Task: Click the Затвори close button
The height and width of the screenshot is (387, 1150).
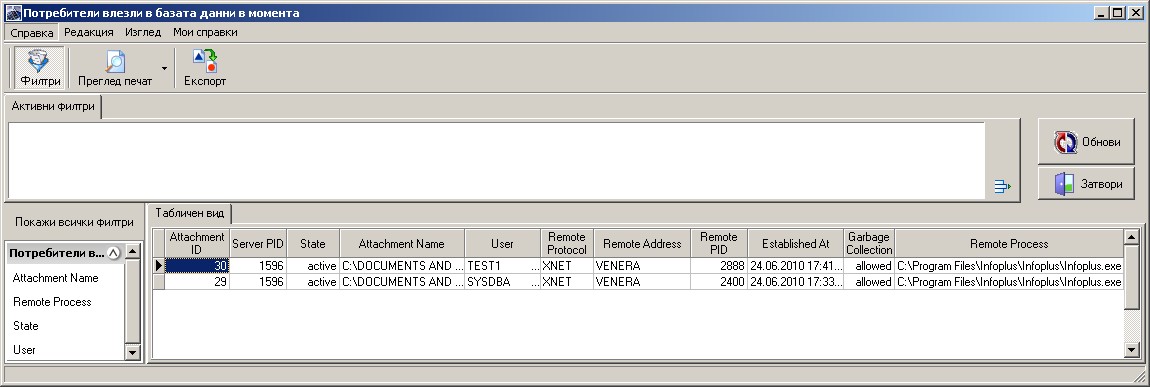Action: pyautogui.click(x=1086, y=183)
